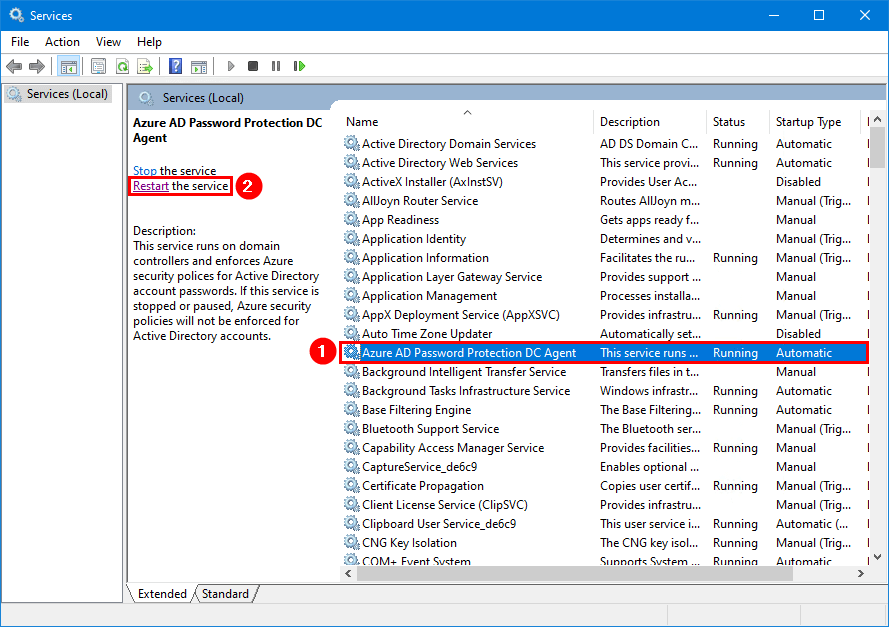Toggle Show/Hide Action Pane toolbar icon
889x627 pixels.
199,66
